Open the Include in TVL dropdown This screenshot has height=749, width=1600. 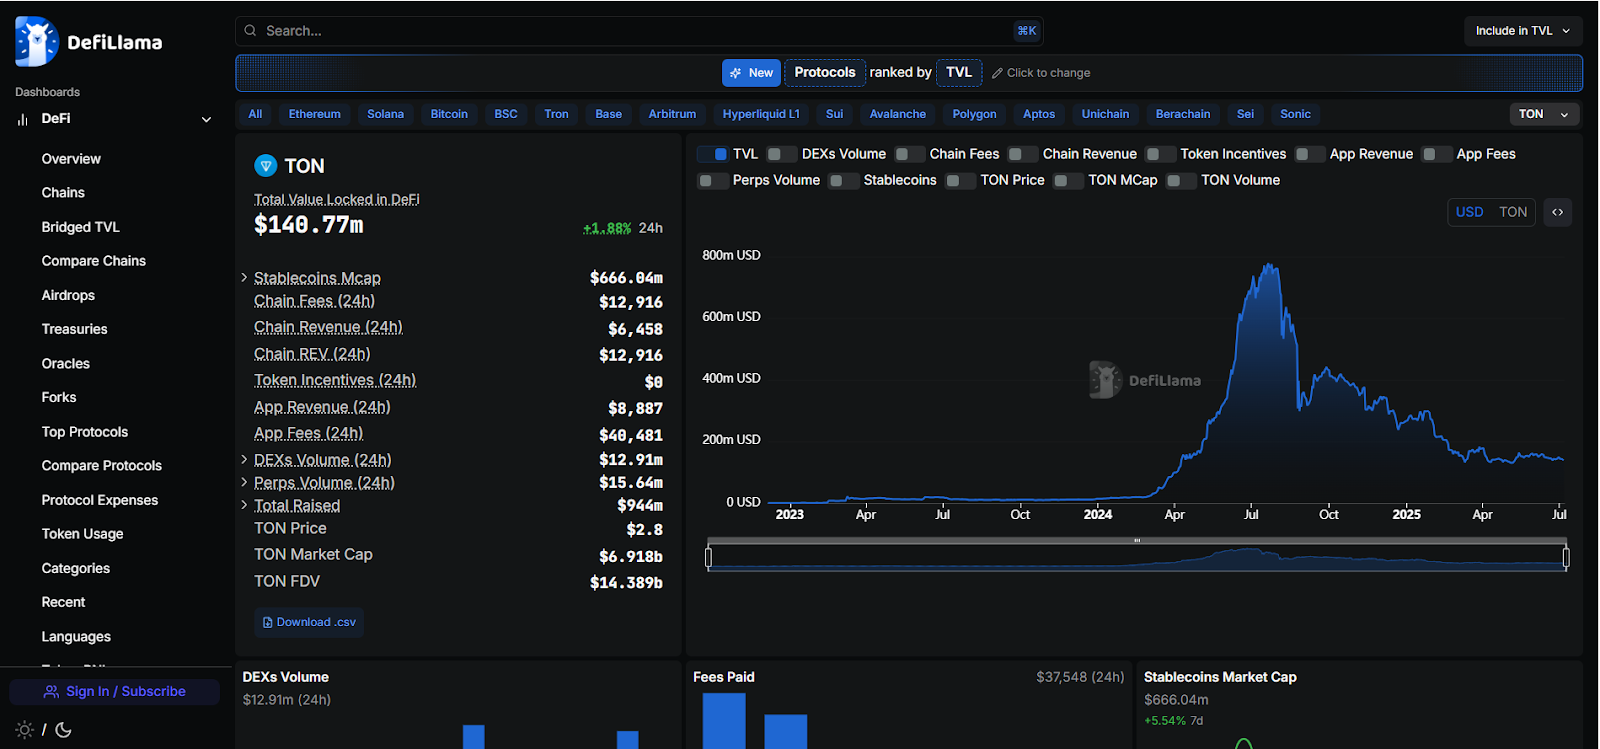(x=1523, y=31)
